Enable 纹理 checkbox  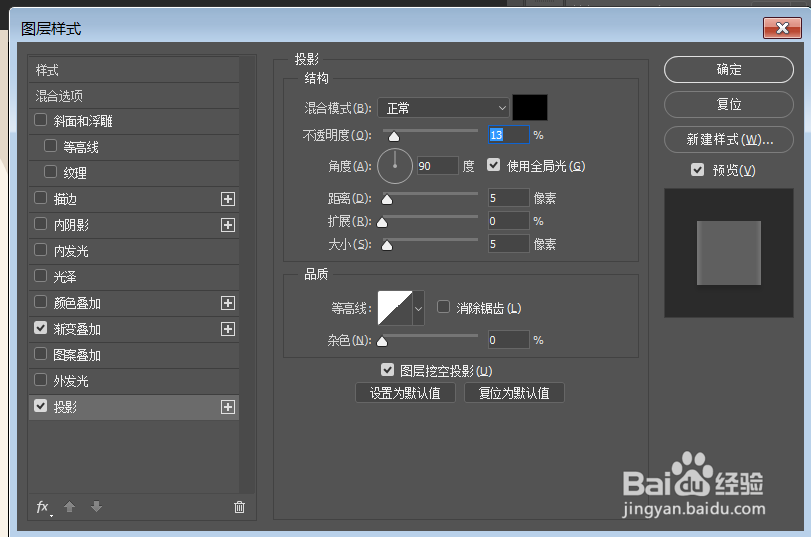click(x=50, y=172)
